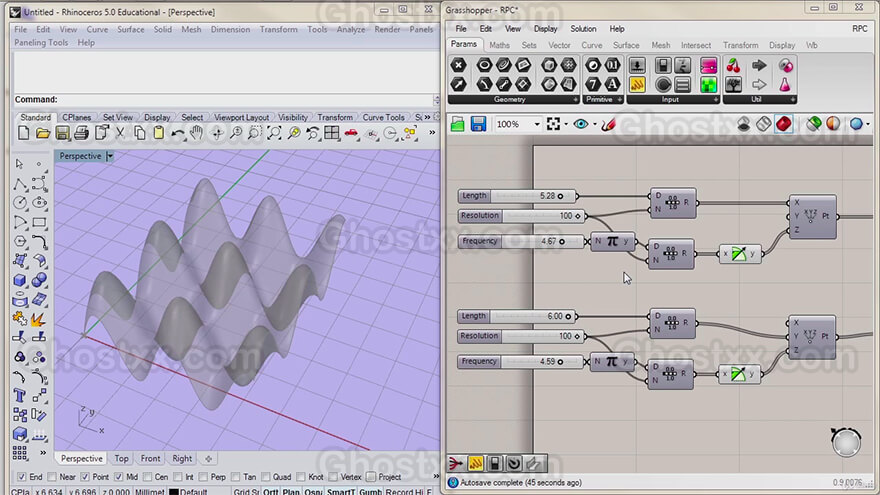Click the Grid Snap status bar button

[246, 491]
